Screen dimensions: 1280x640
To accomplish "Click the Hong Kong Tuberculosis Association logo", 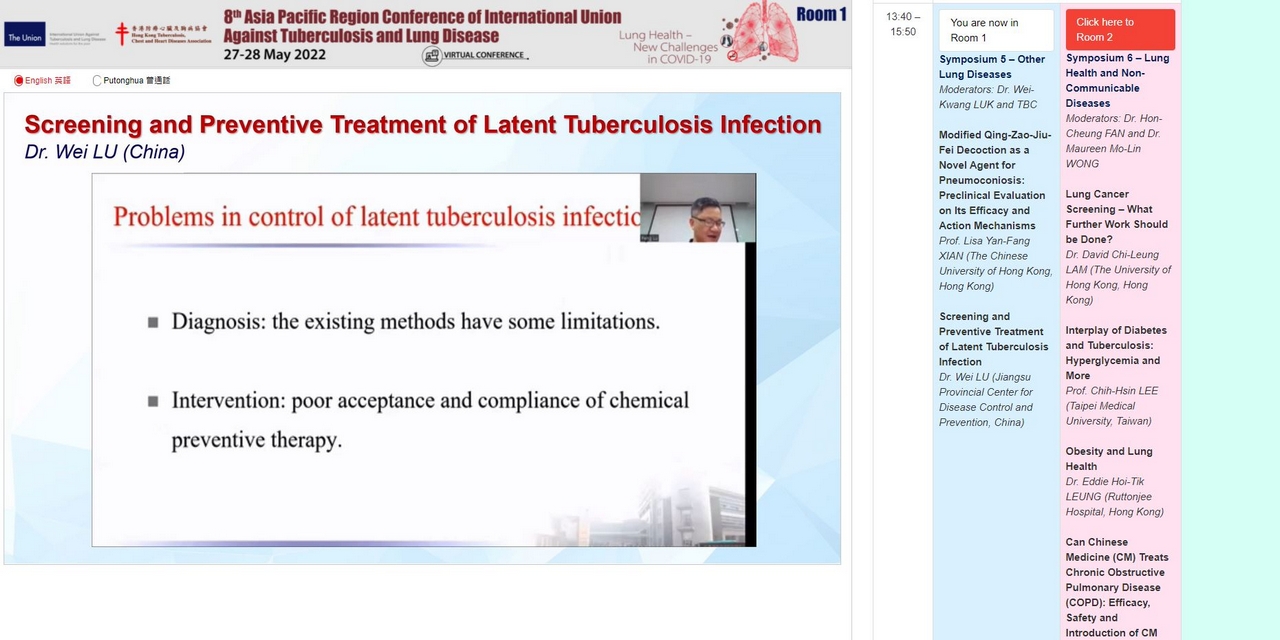I will [x=162, y=35].
